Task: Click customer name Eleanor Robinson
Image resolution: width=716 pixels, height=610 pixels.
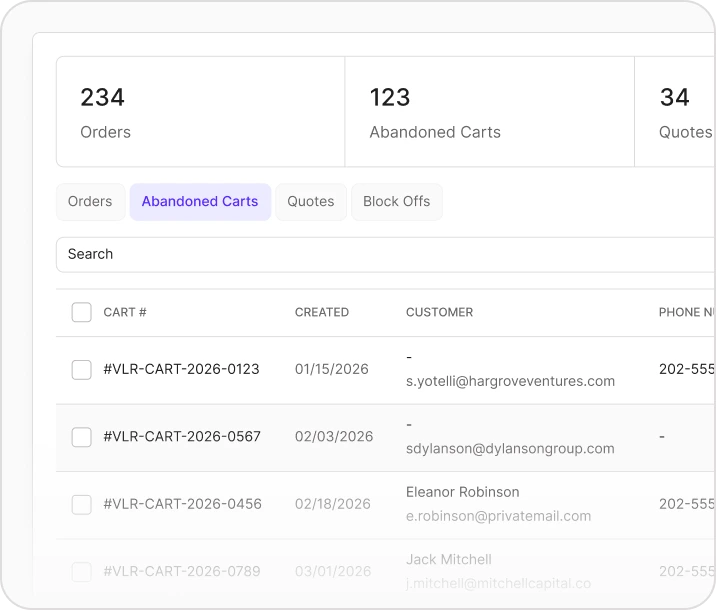Action: click(463, 492)
